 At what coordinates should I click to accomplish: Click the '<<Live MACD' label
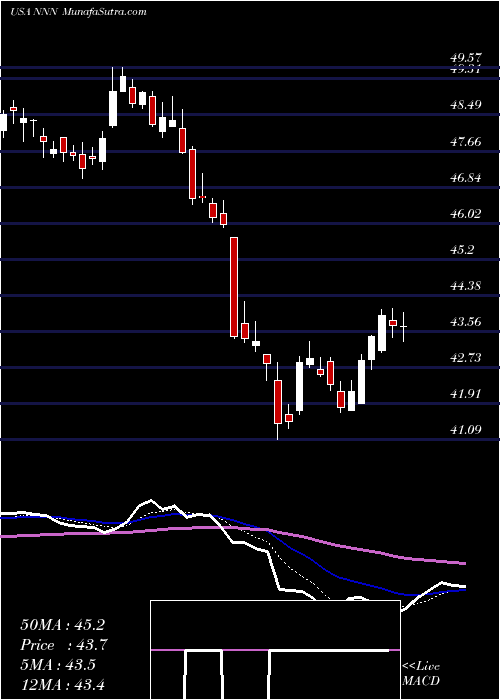421,674
